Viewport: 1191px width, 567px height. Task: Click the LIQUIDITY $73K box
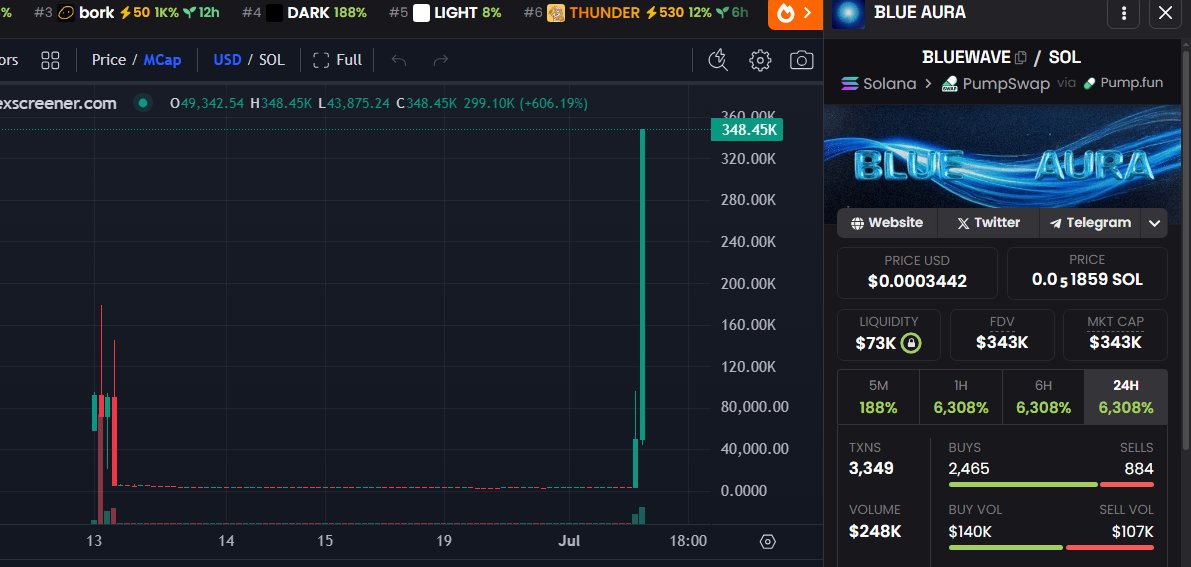pyautogui.click(x=889, y=334)
